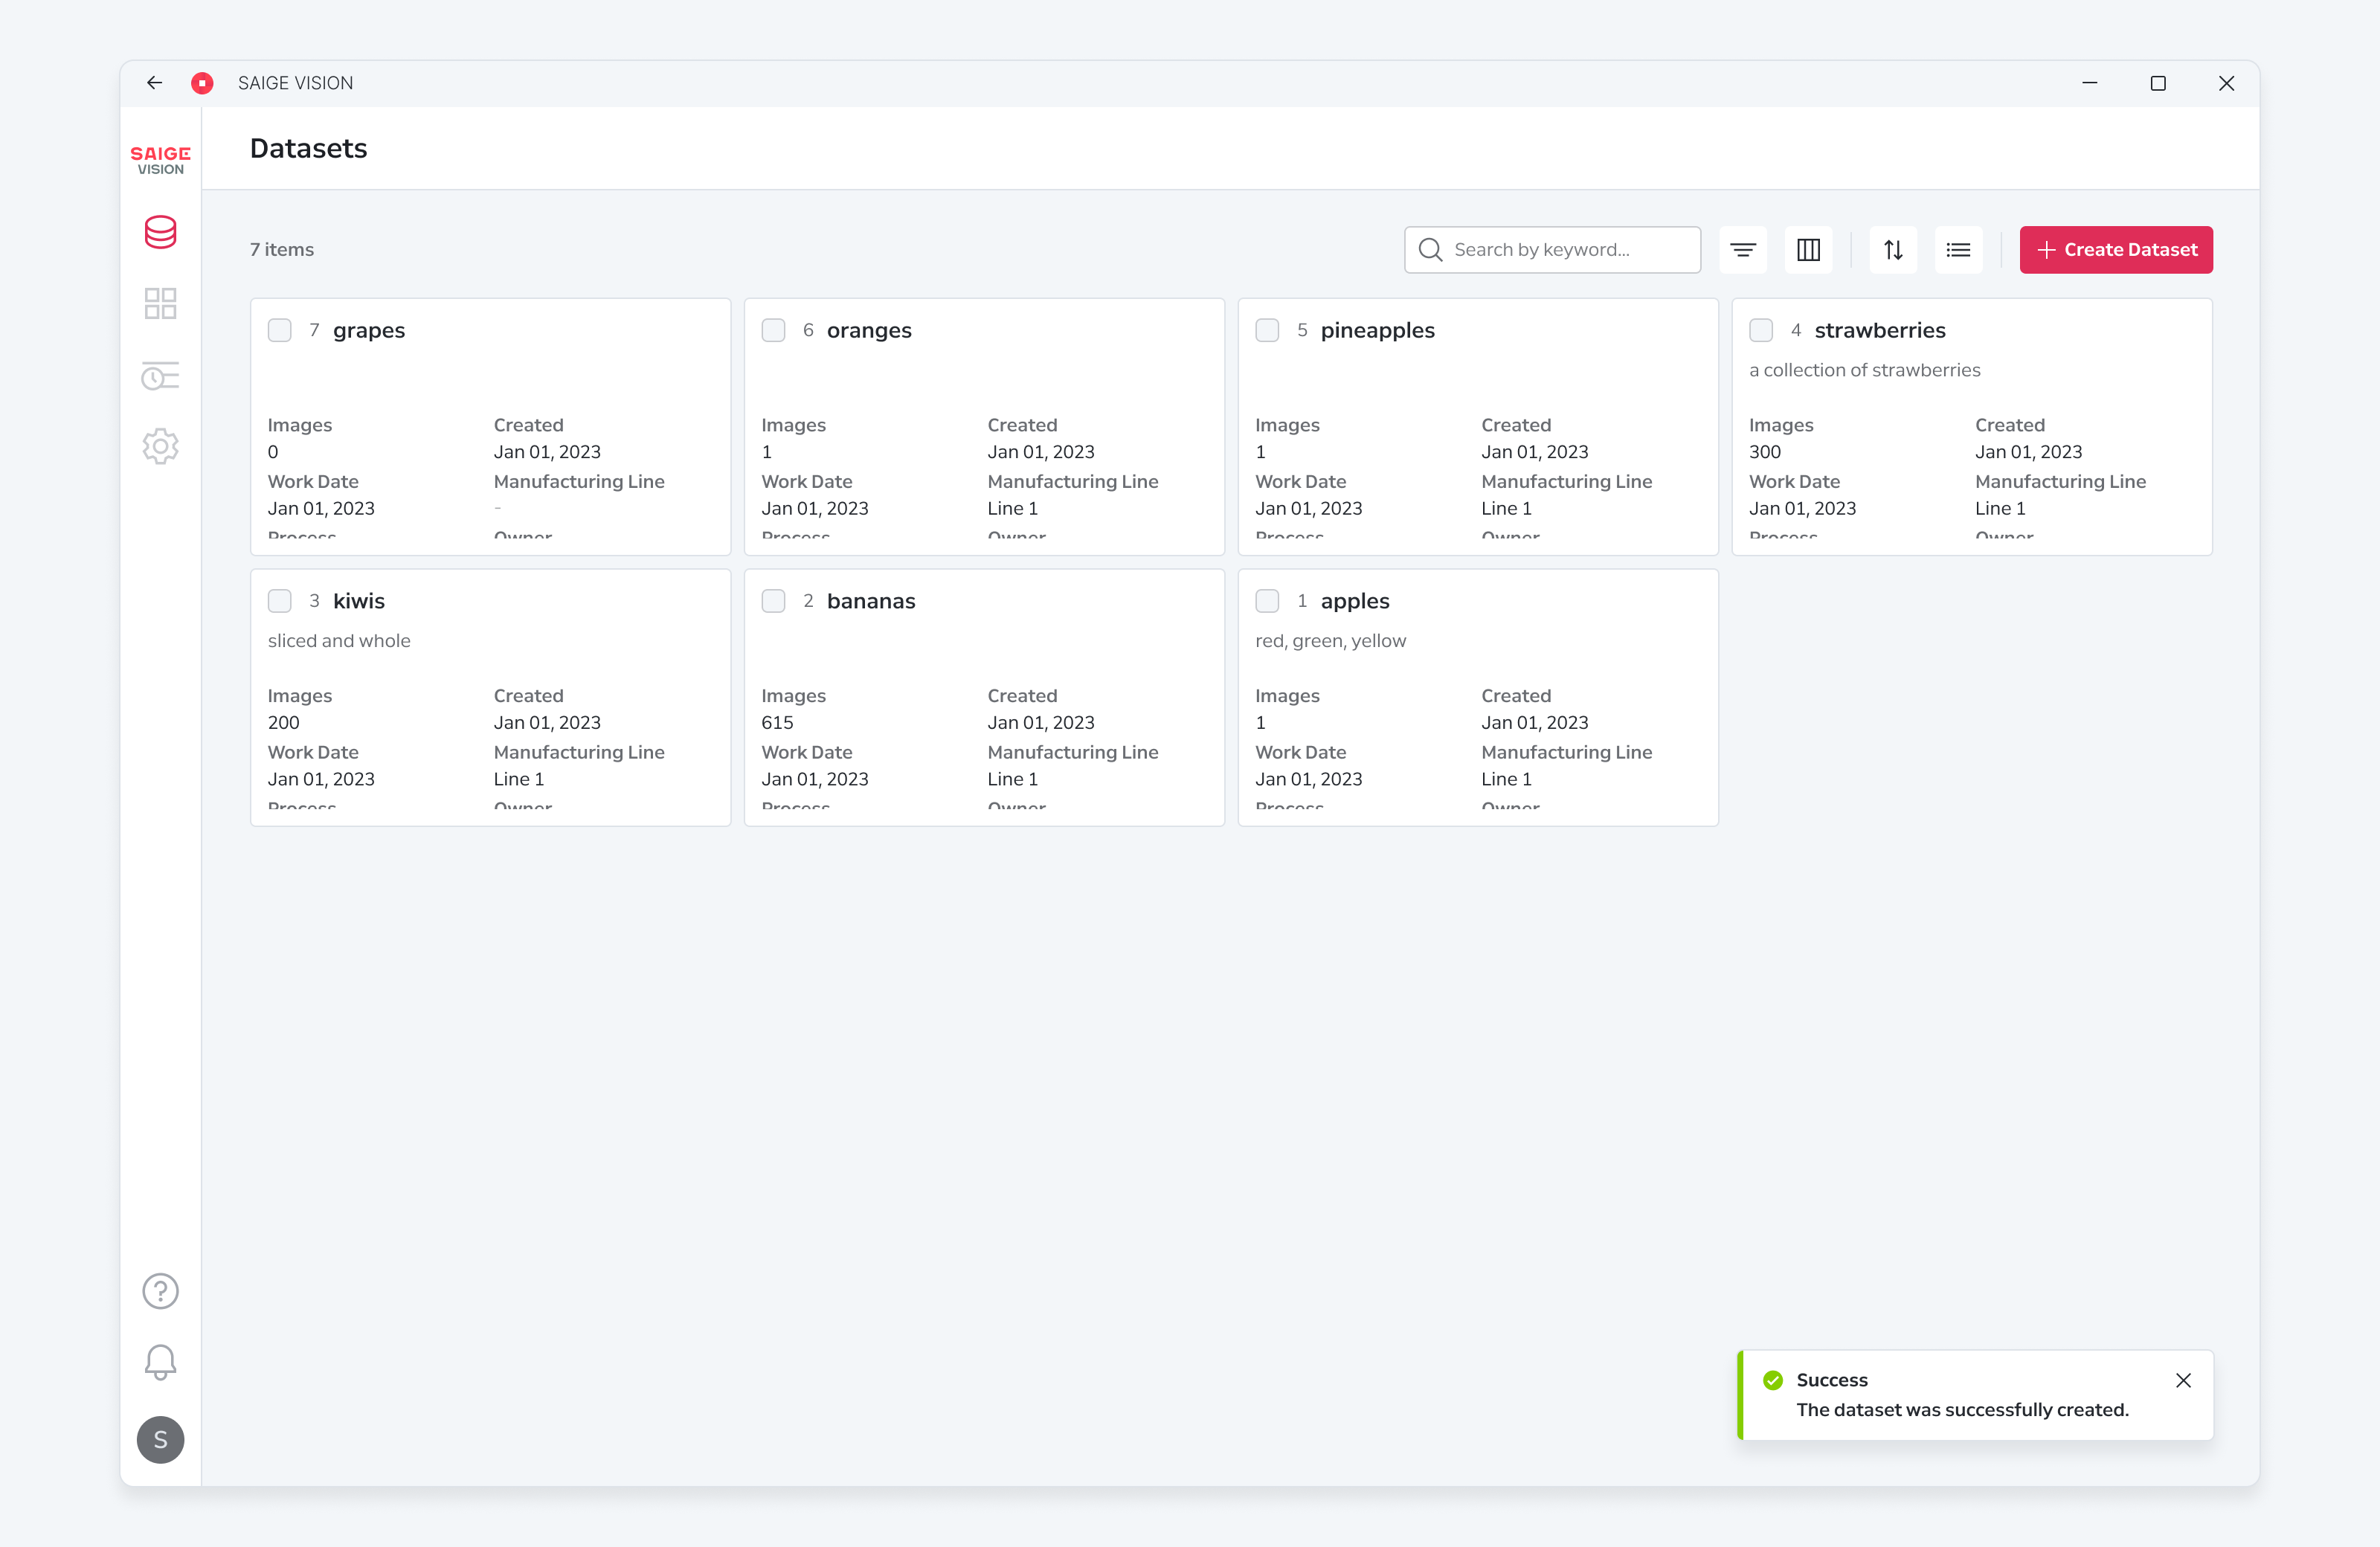Image resolution: width=2380 pixels, height=1547 pixels.
Task: Open the help question mark icon
Action: pyautogui.click(x=160, y=1291)
